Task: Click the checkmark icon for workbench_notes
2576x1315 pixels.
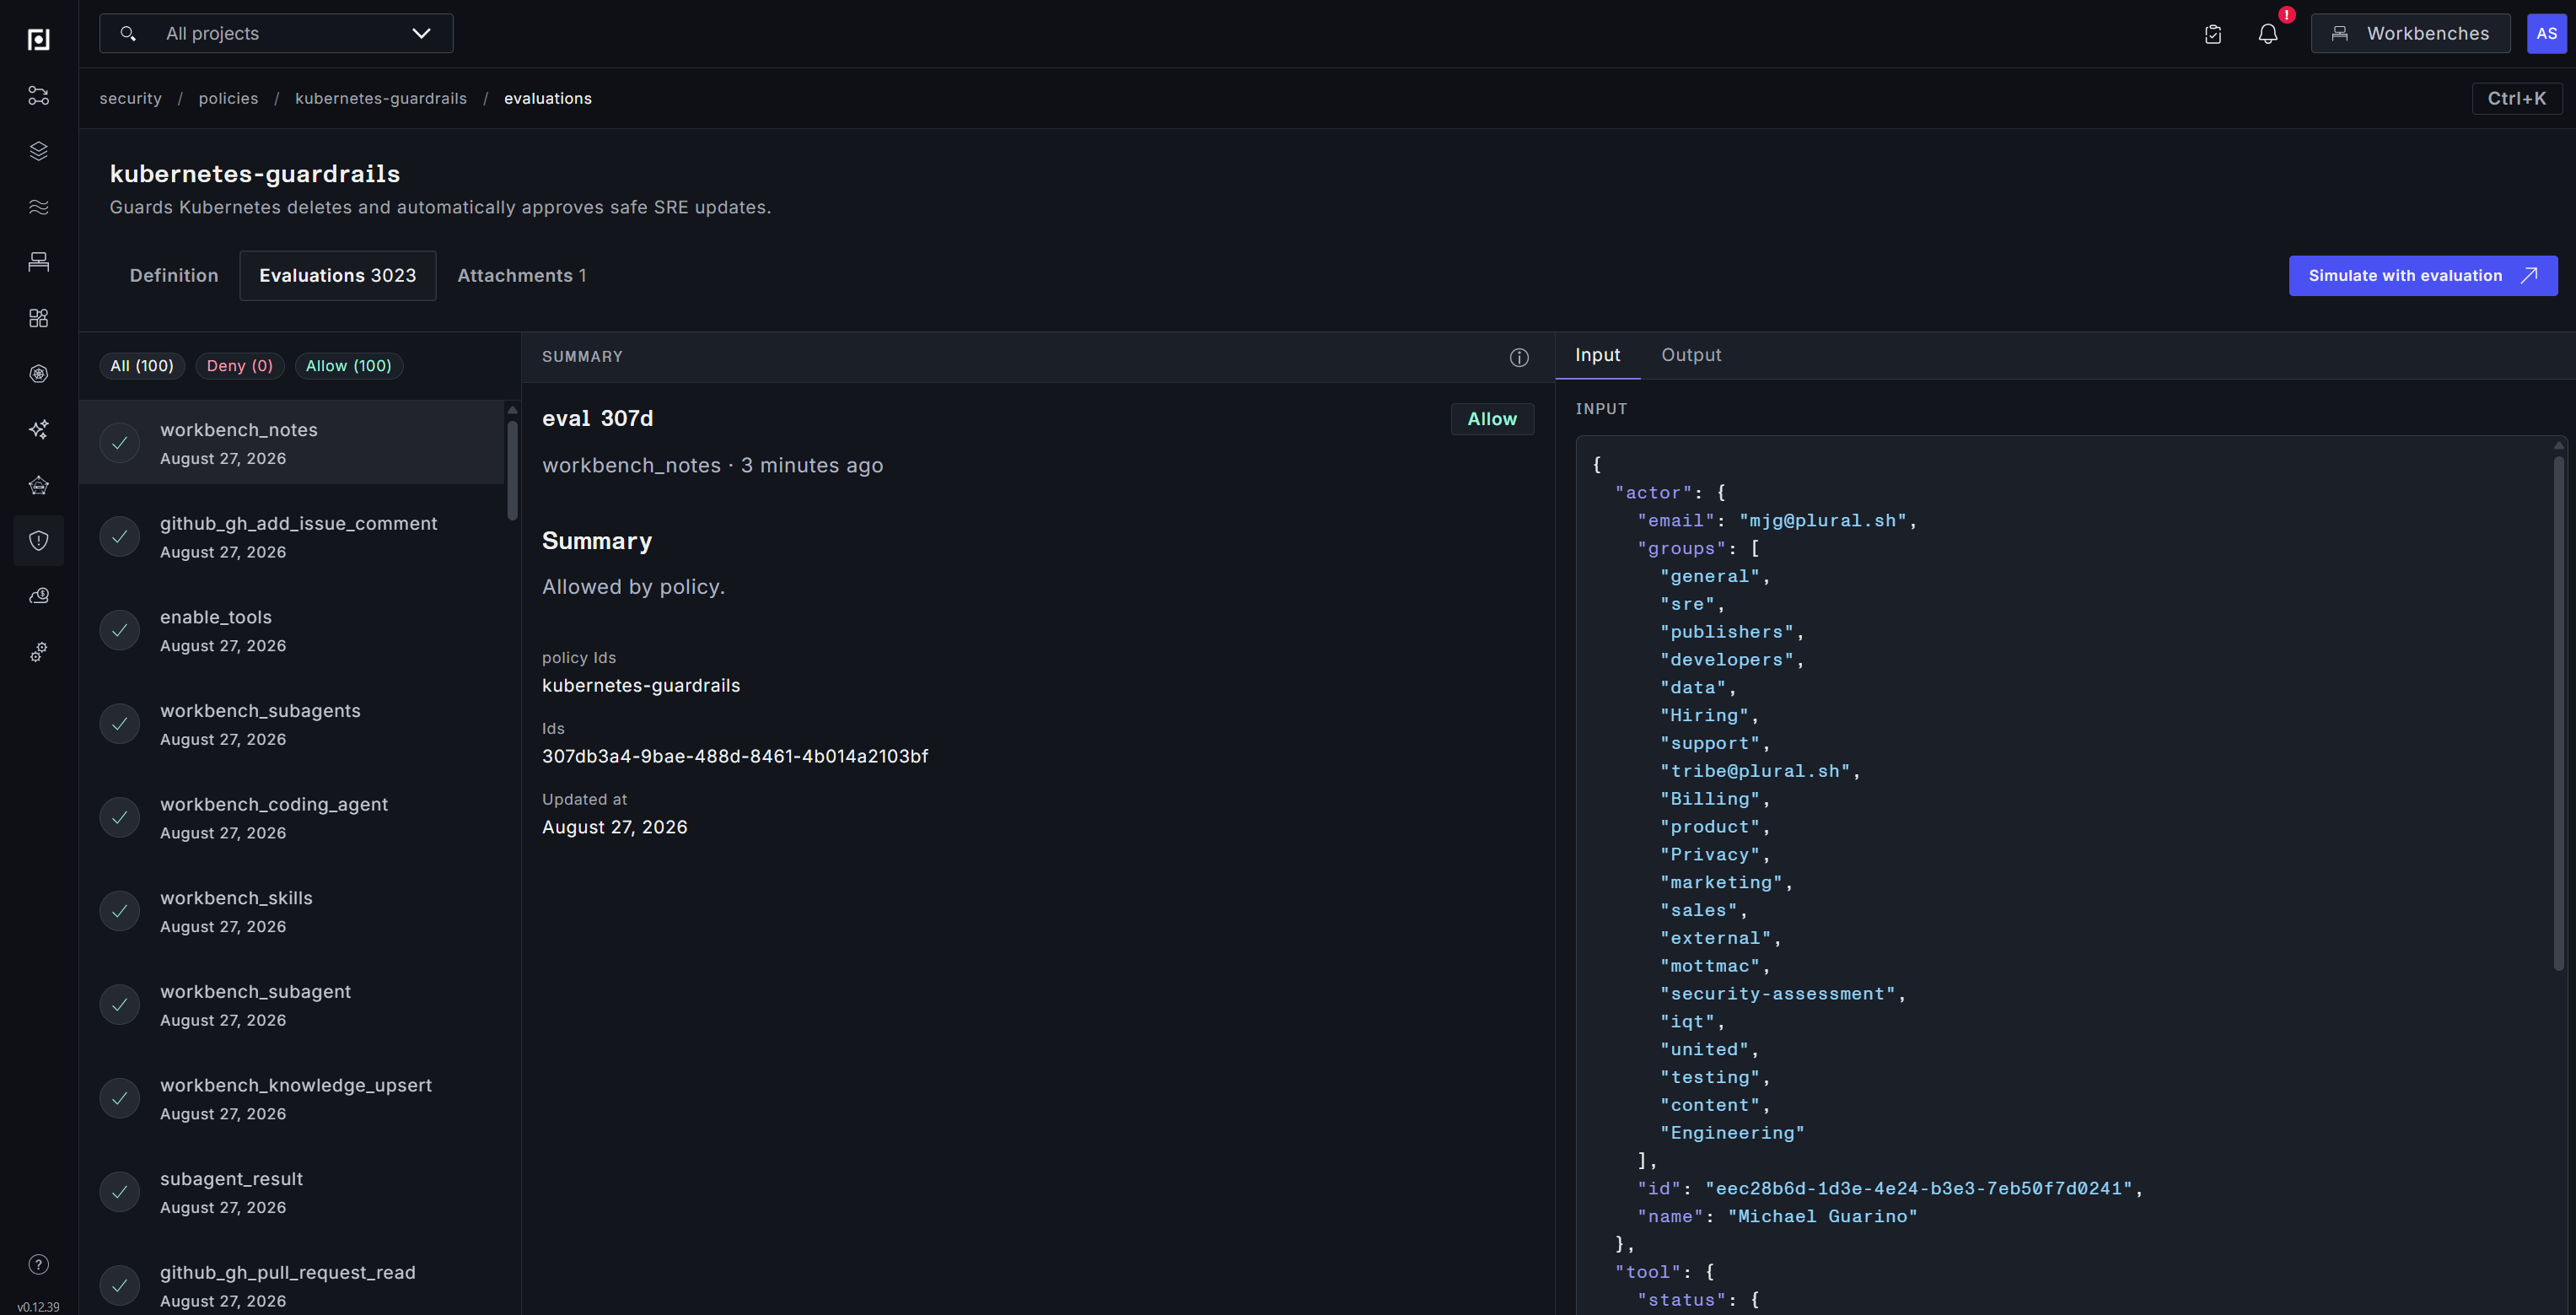Action: 120,443
